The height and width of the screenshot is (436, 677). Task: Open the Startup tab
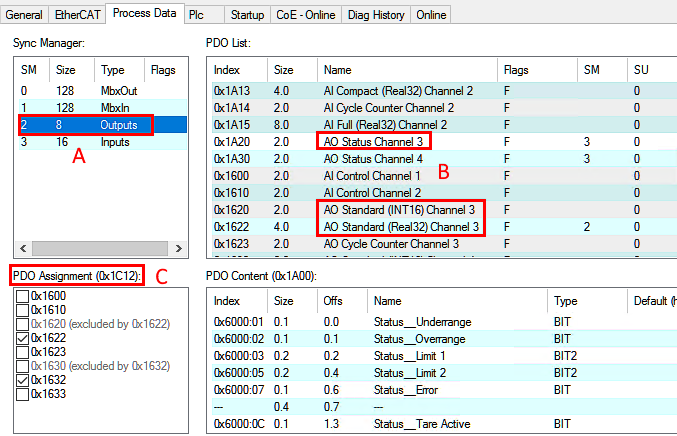coord(247,15)
